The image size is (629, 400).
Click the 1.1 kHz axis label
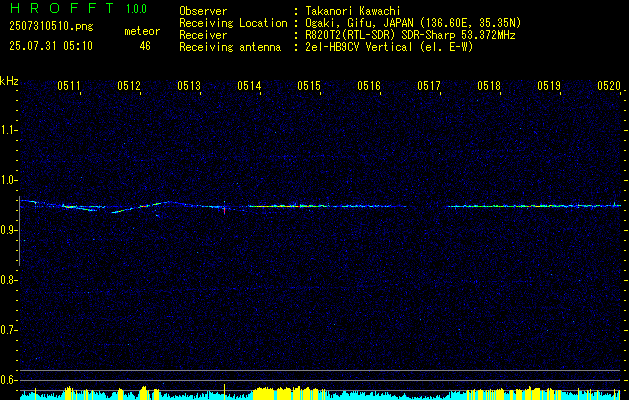click(x=8, y=130)
